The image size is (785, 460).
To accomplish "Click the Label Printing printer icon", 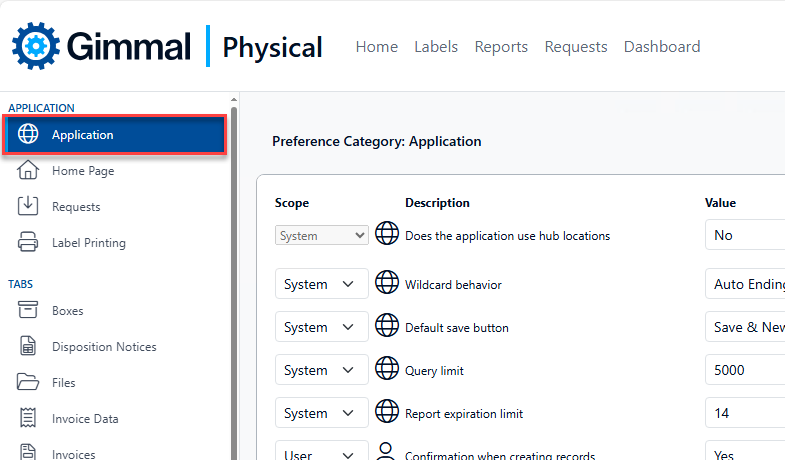I will click(28, 242).
